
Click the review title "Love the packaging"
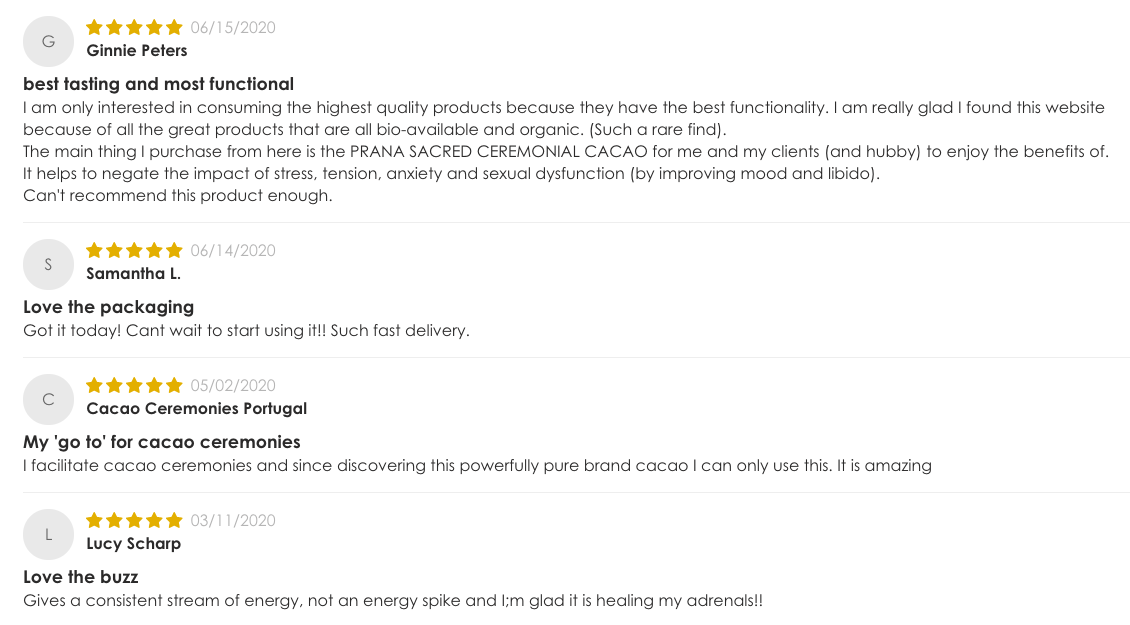click(108, 307)
